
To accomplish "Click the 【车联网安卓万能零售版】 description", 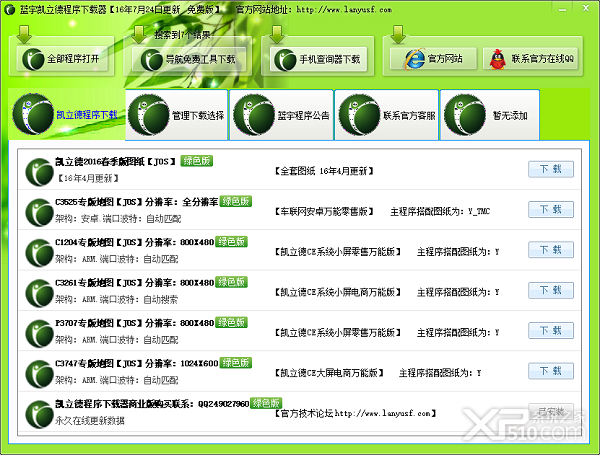I will [x=324, y=211].
